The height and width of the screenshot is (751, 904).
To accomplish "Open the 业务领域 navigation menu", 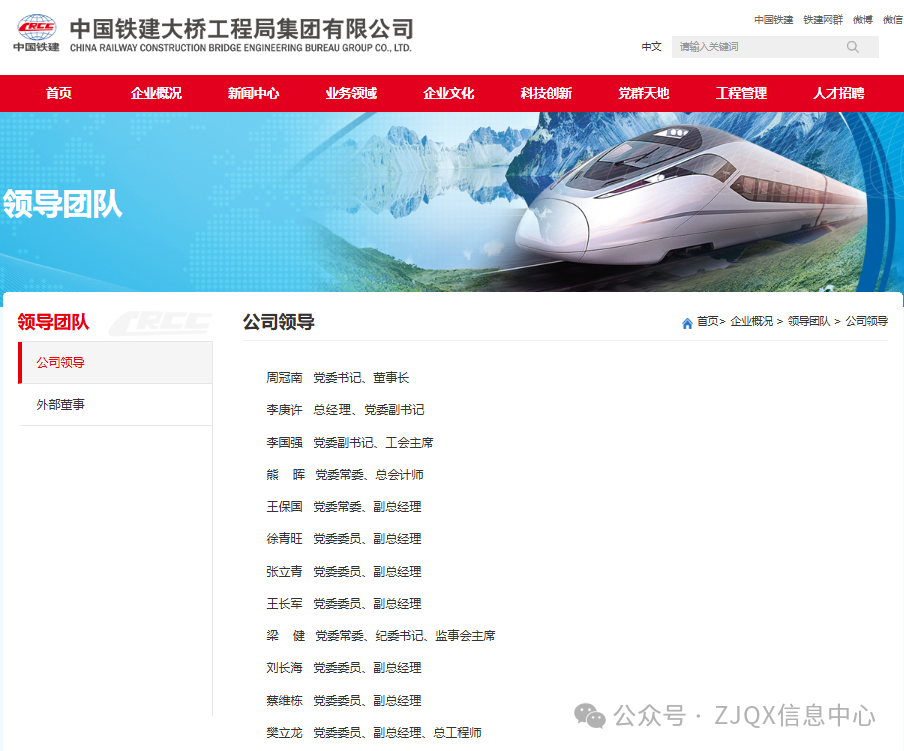I will [x=351, y=94].
